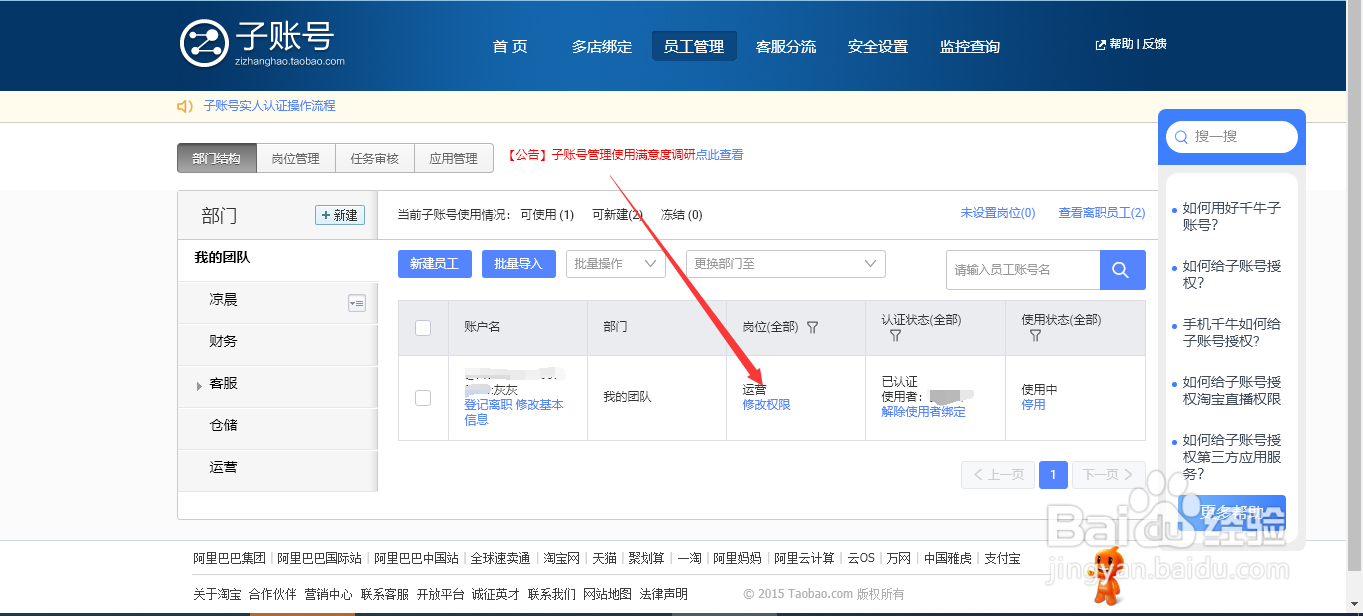Tick the select-all checkbox in table header
Viewport: 1363px width, 616px height.
(423, 328)
